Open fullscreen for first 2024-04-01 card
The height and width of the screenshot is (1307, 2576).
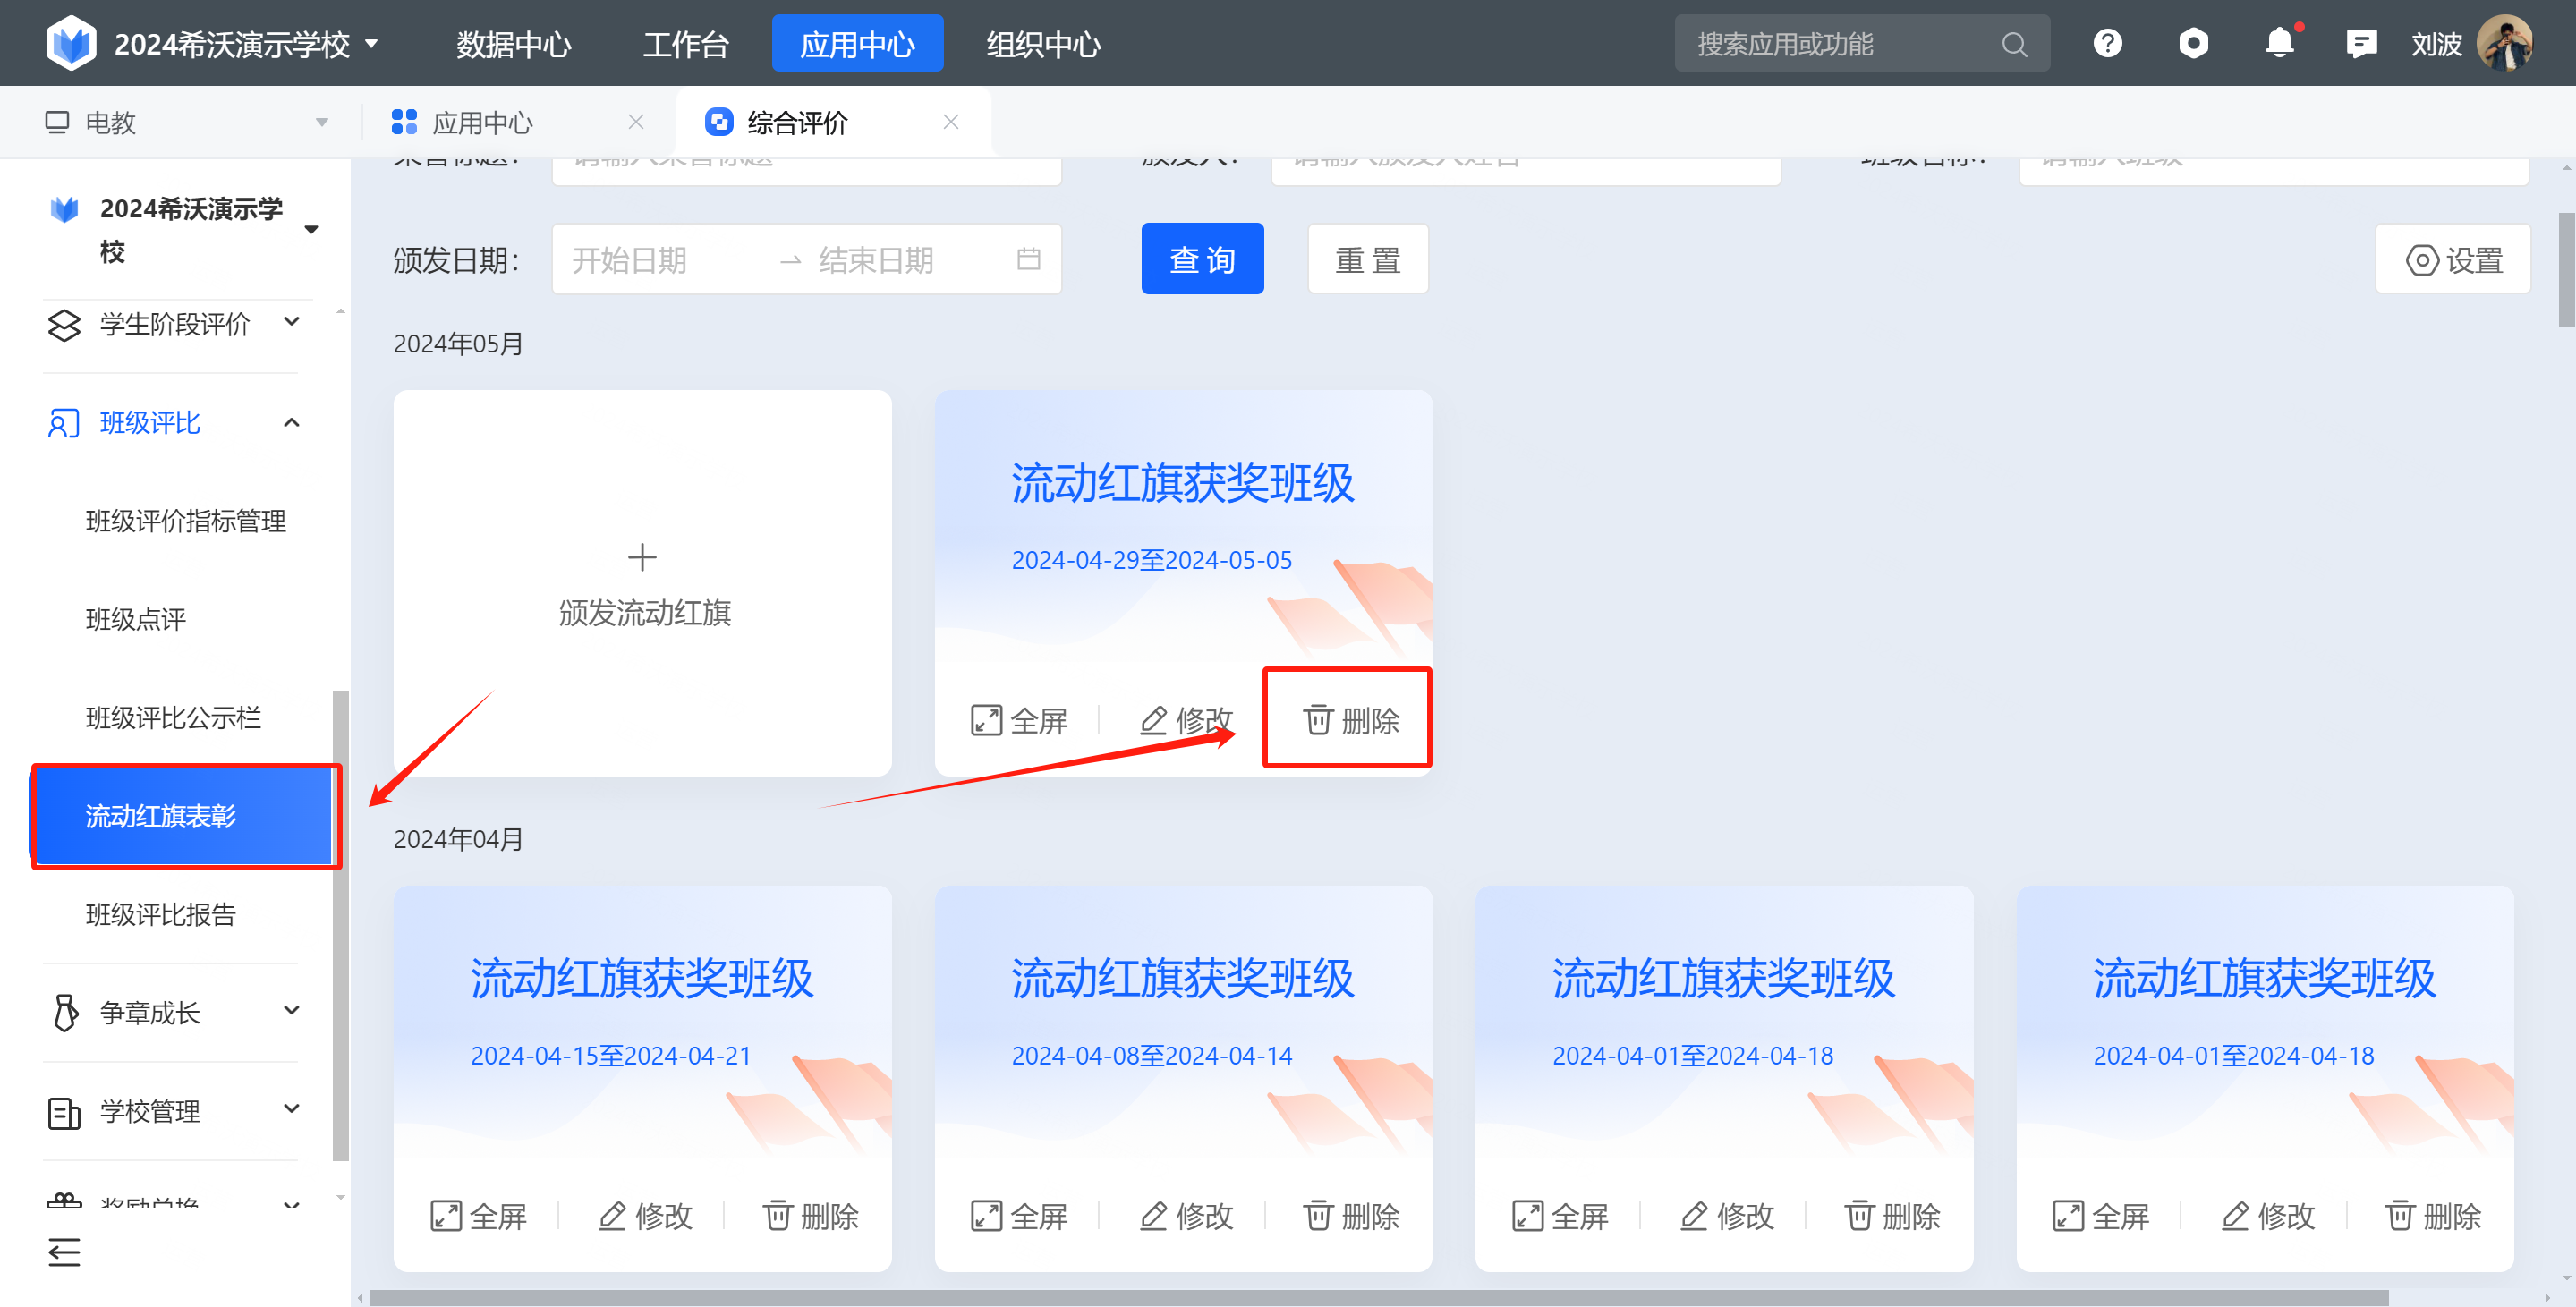(x=1560, y=1216)
